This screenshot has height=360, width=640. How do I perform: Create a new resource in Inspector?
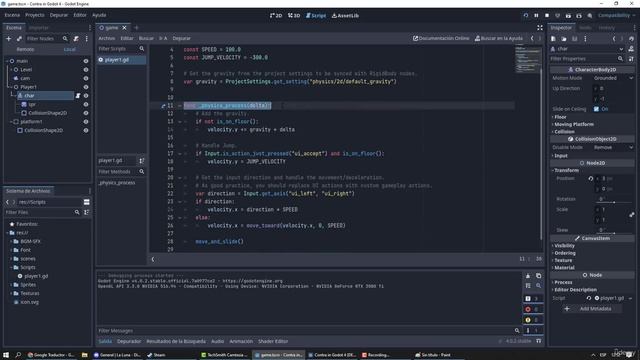click(553, 38)
